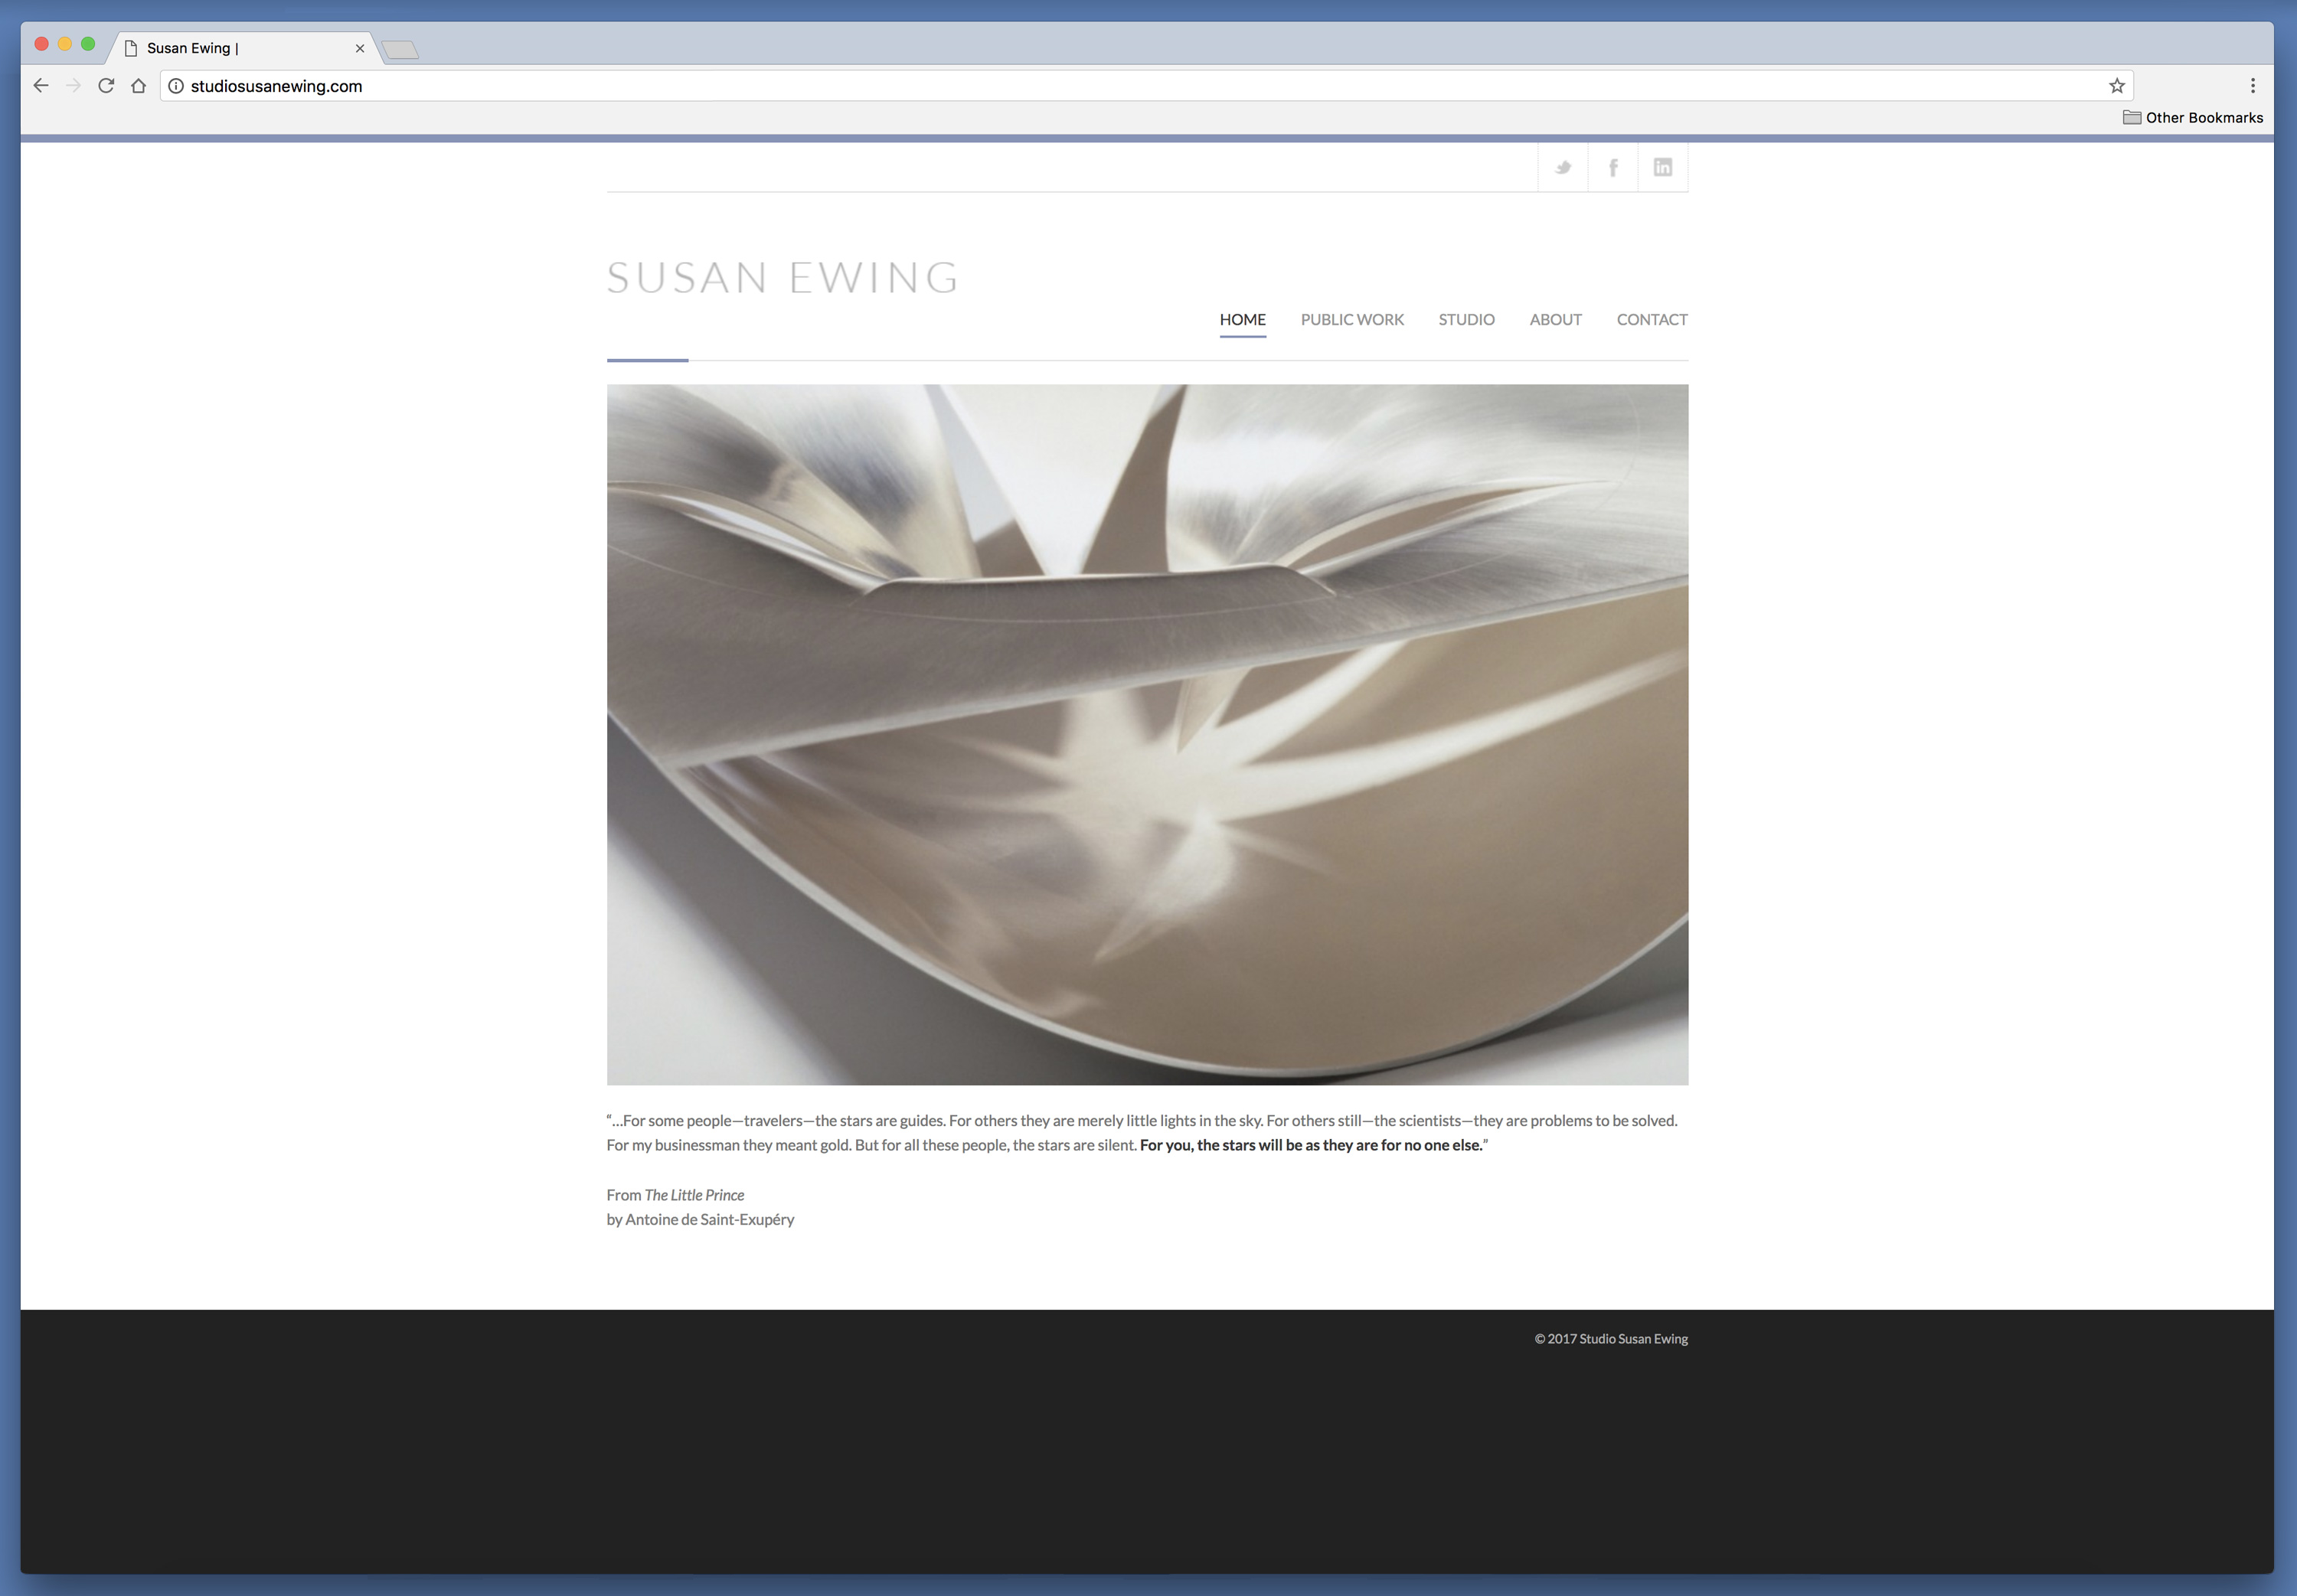Reload the page with the refresh icon

point(106,86)
